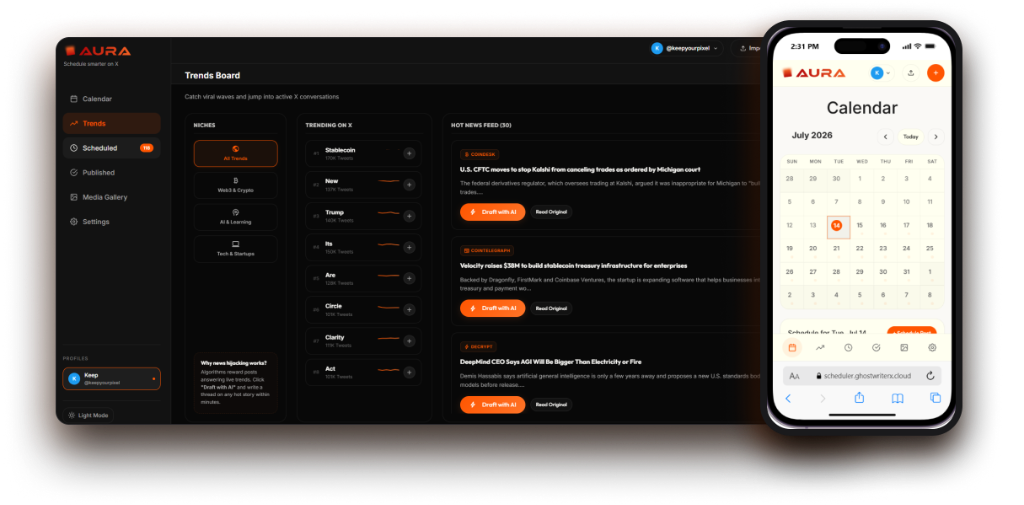
Task: Click the AURA logo in desktop sidebar
Action: tap(98, 51)
